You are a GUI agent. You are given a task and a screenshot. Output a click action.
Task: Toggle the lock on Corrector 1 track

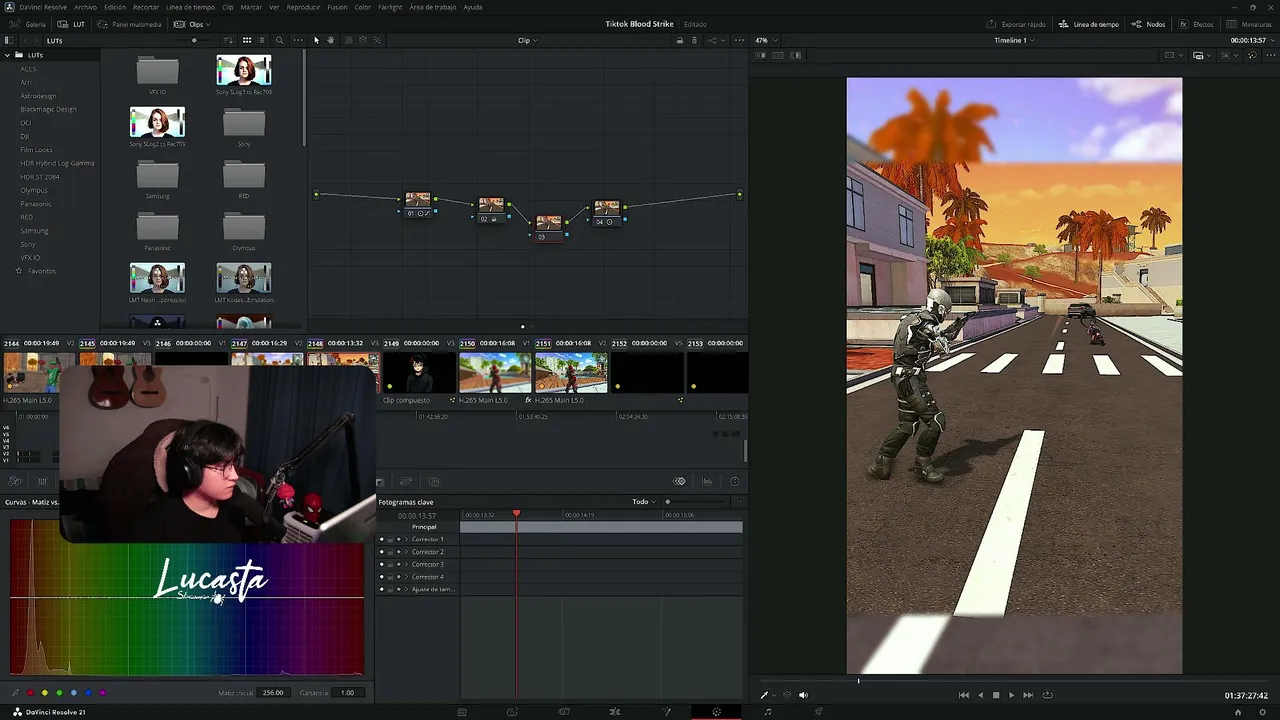pos(390,539)
